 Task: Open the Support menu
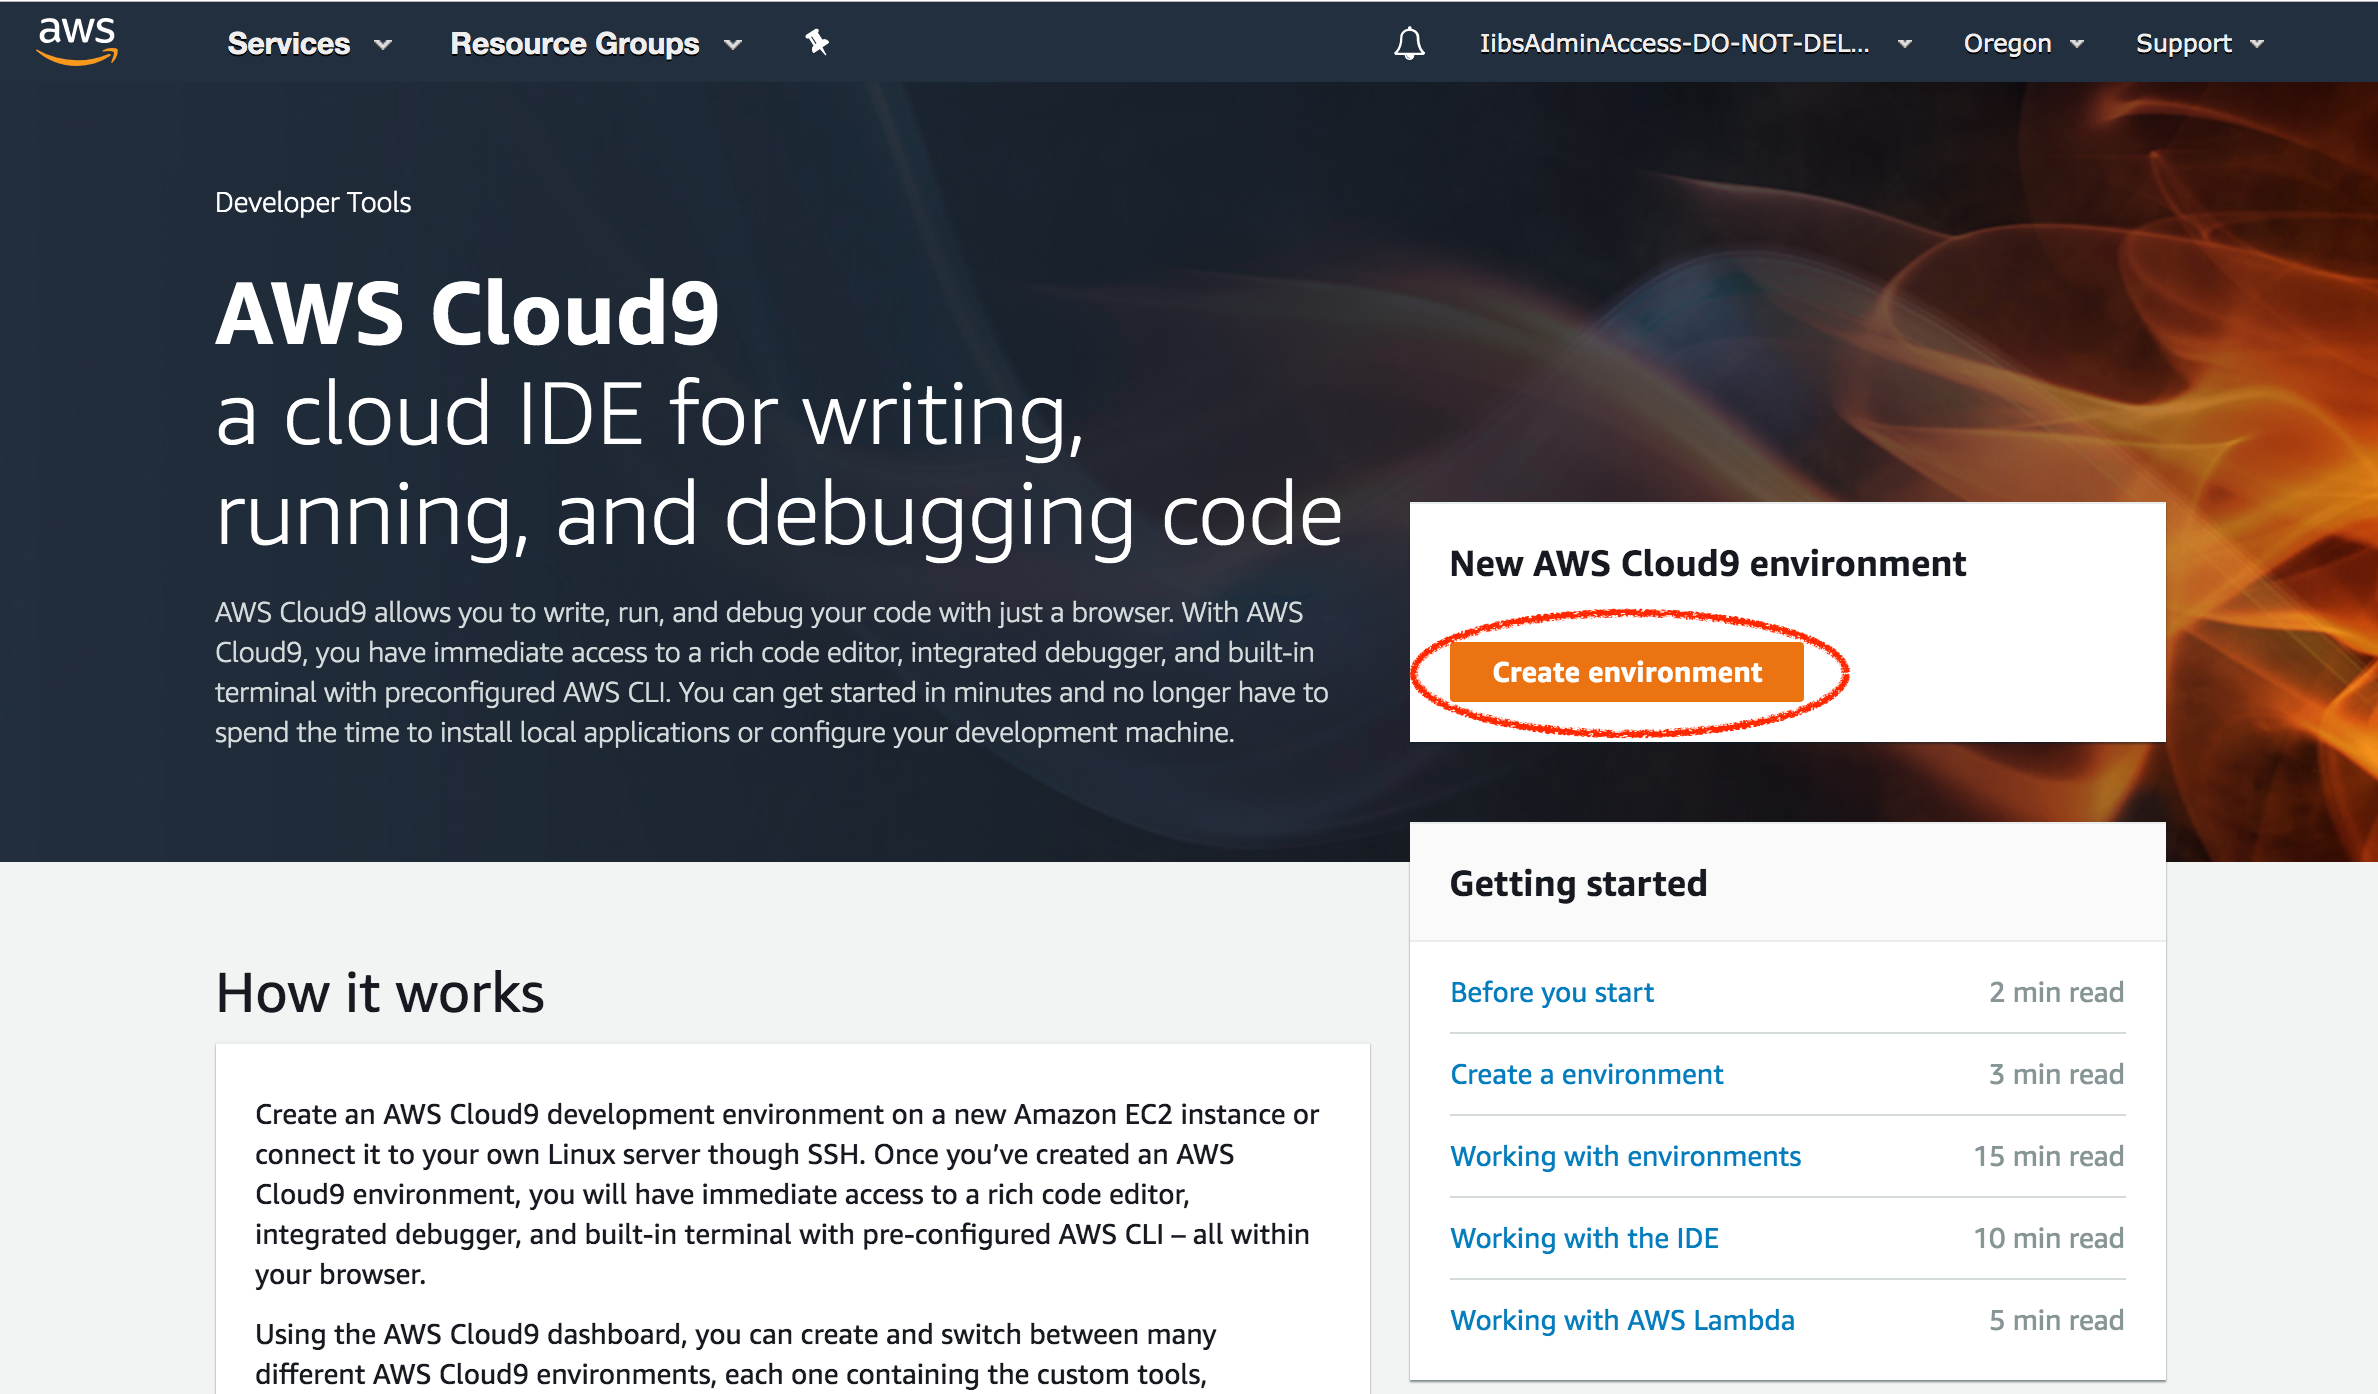(2183, 43)
